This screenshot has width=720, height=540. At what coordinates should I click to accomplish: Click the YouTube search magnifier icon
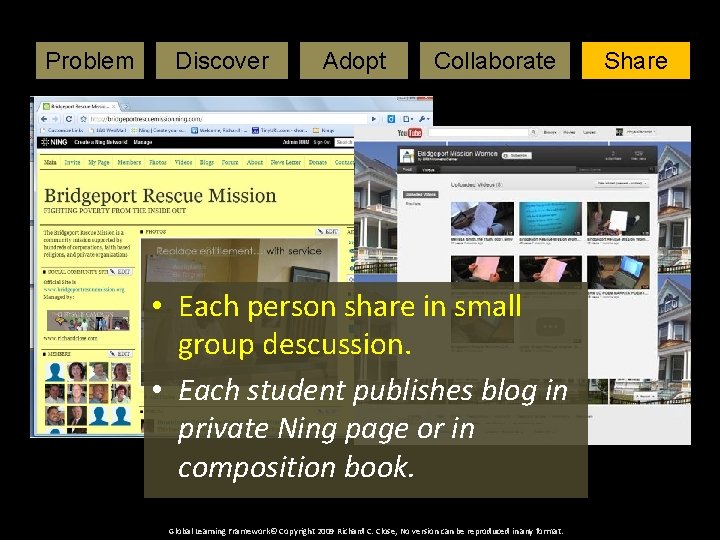pyautogui.click(x=534, y=132)
